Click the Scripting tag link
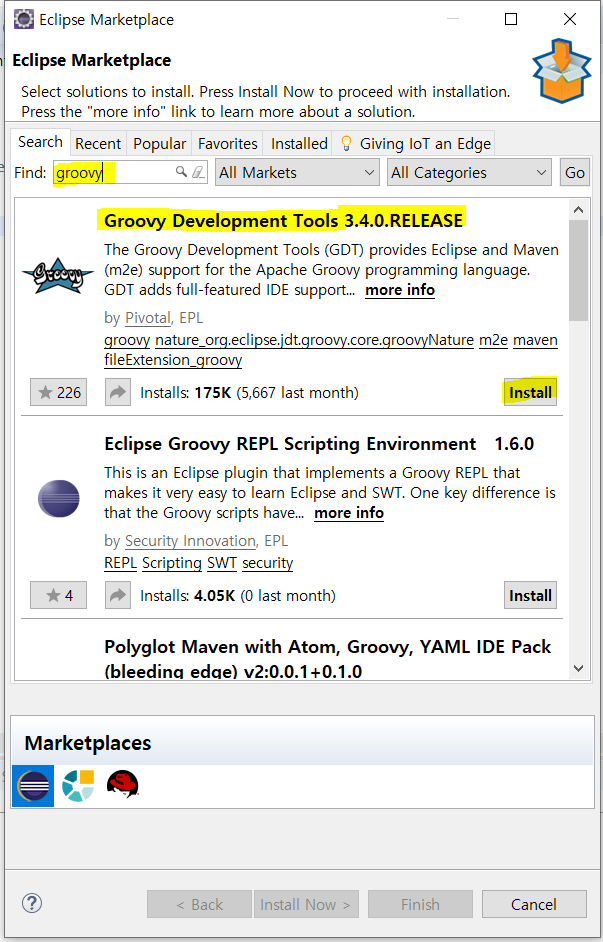The image size is (603, 942). [172, 563]
